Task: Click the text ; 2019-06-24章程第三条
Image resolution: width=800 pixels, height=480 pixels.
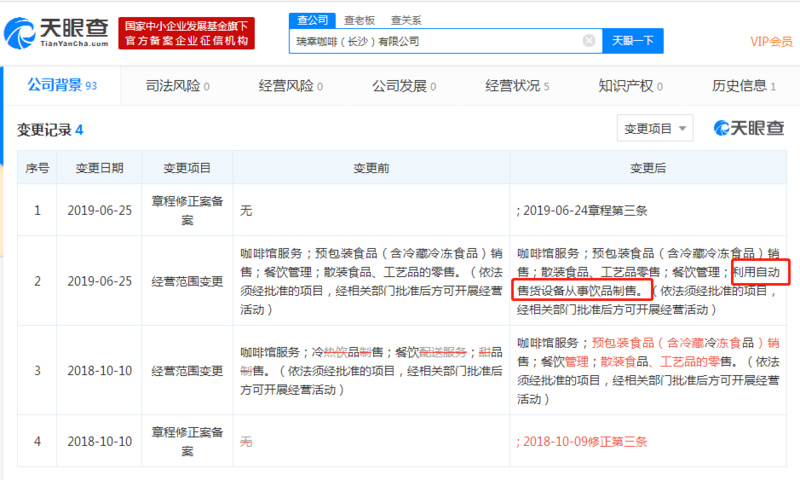Action: [x=582, y=210]
